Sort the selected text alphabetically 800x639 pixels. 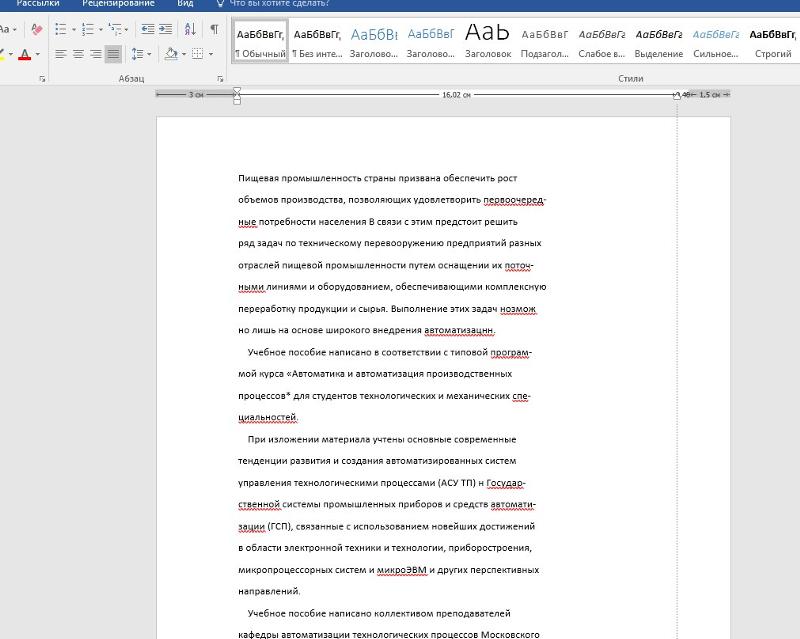coord(190,29)
